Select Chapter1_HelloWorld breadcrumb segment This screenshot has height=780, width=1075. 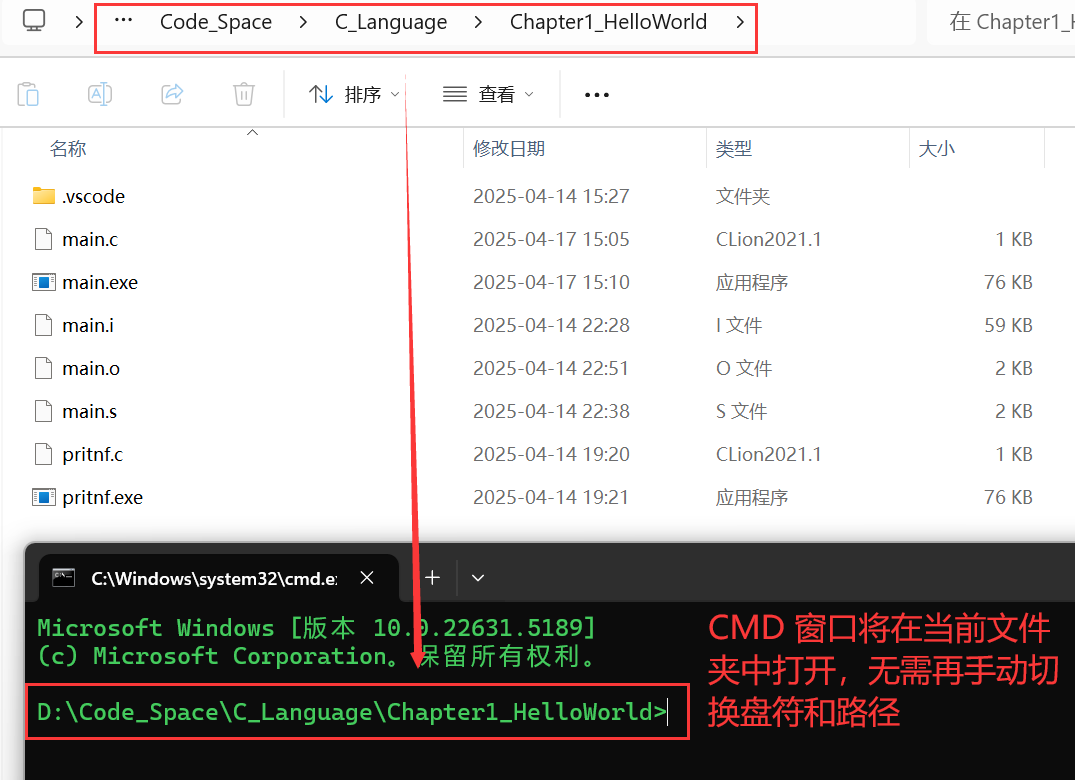pyautogui.click(x=608, y=22)
